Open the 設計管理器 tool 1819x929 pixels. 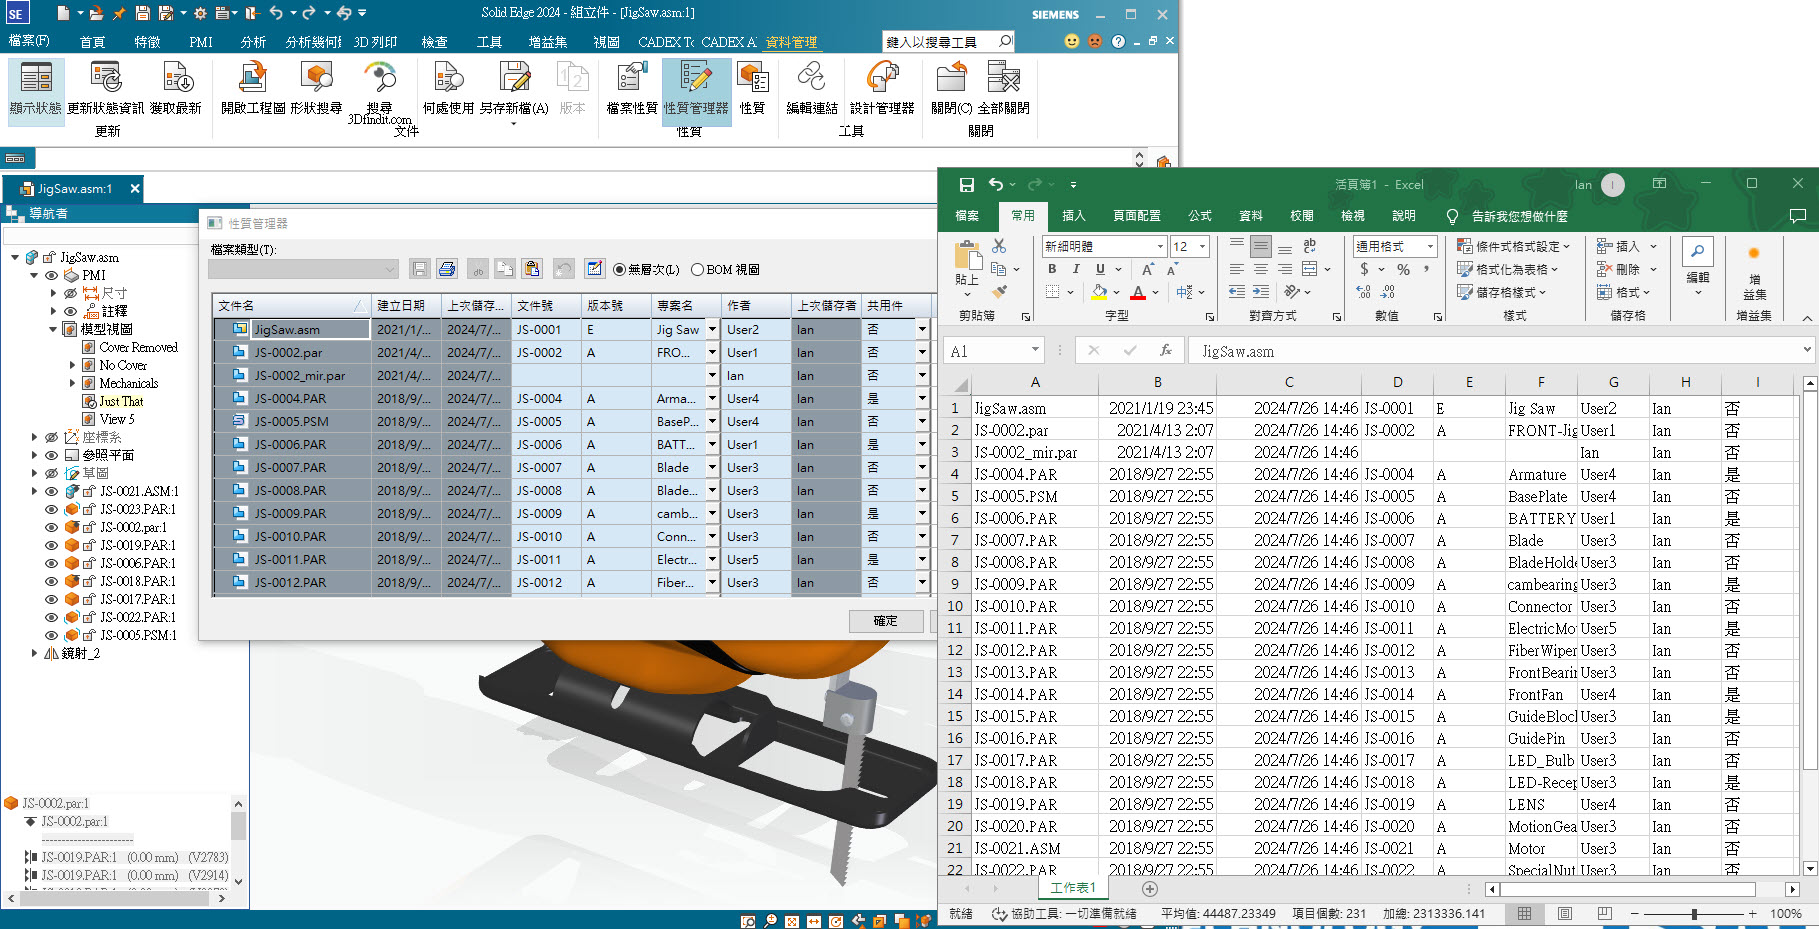point(882,87)
